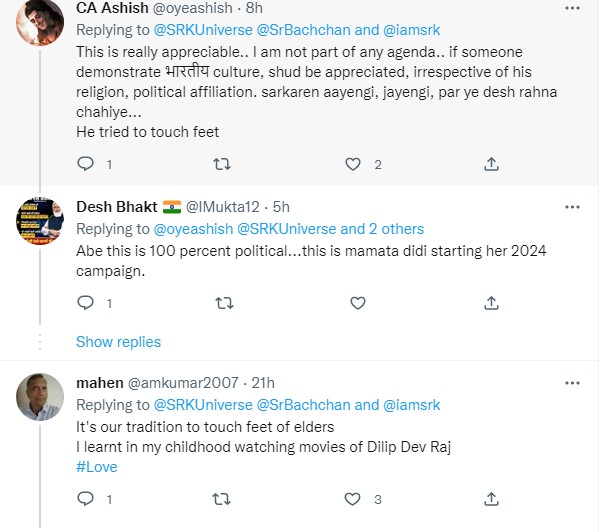Reply to CA Ashish's tweet

click(x=86, y=164)
